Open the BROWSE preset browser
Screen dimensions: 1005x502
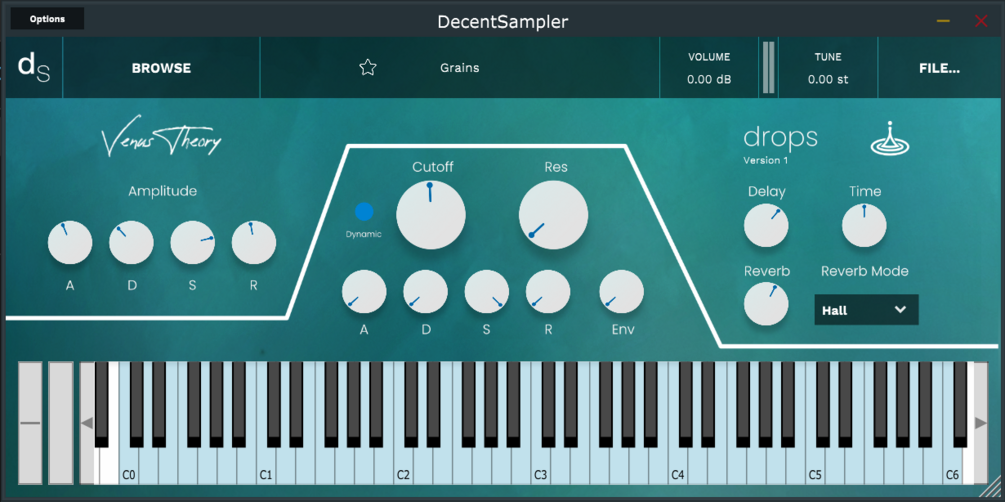coord(162,68)
